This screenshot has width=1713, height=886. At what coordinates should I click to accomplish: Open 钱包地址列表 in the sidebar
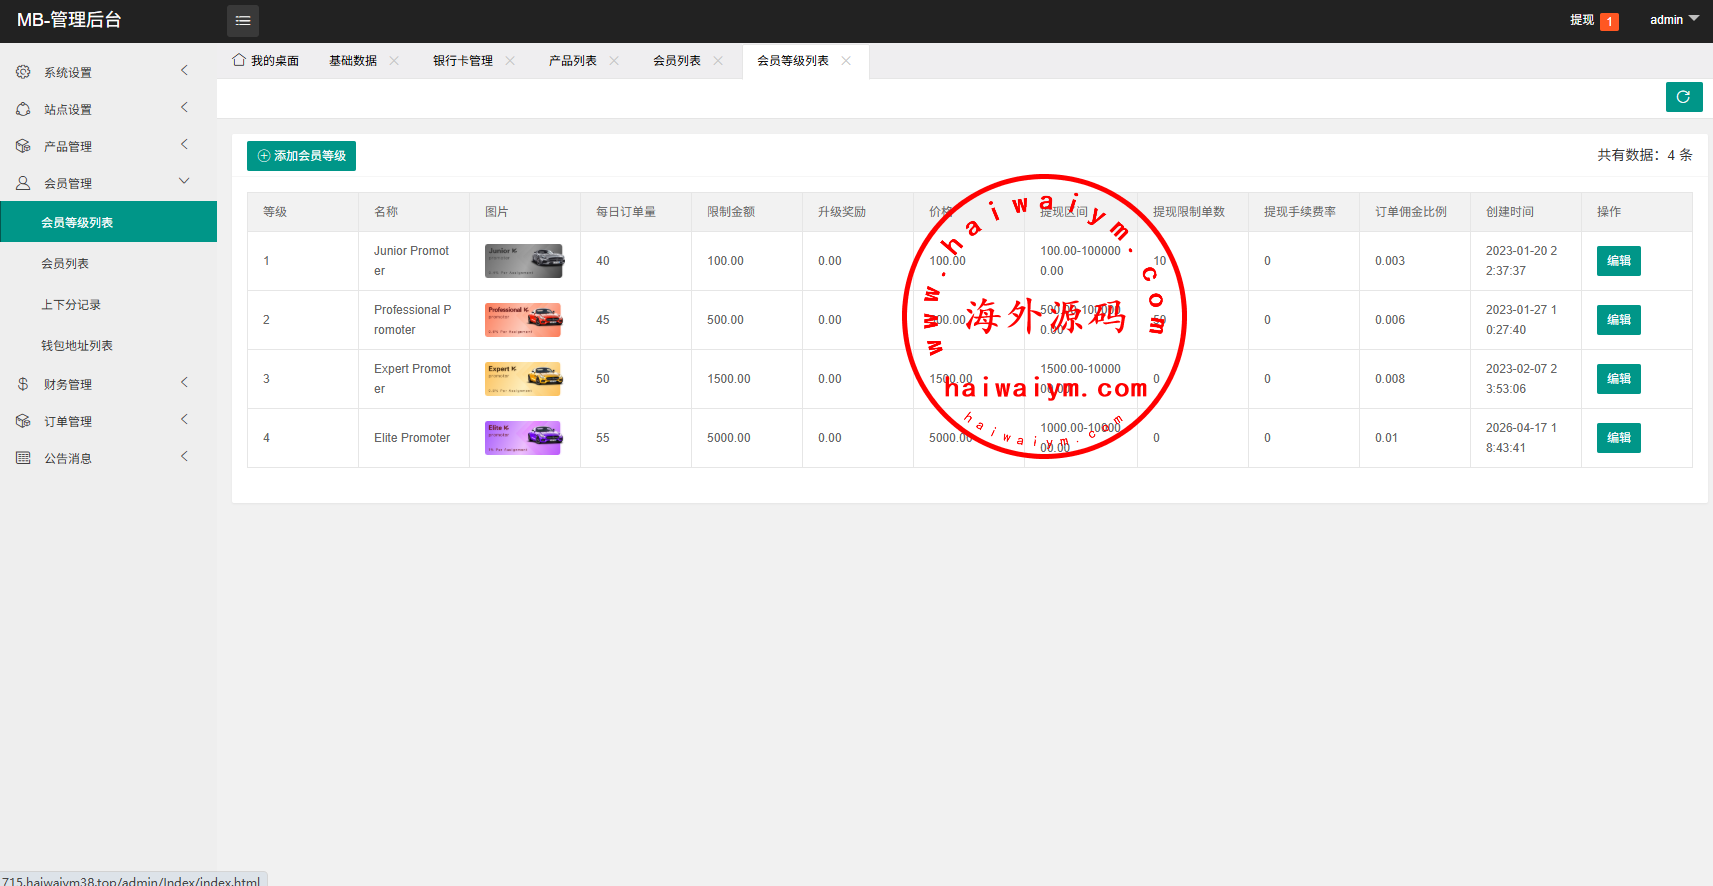coord(77,346)
